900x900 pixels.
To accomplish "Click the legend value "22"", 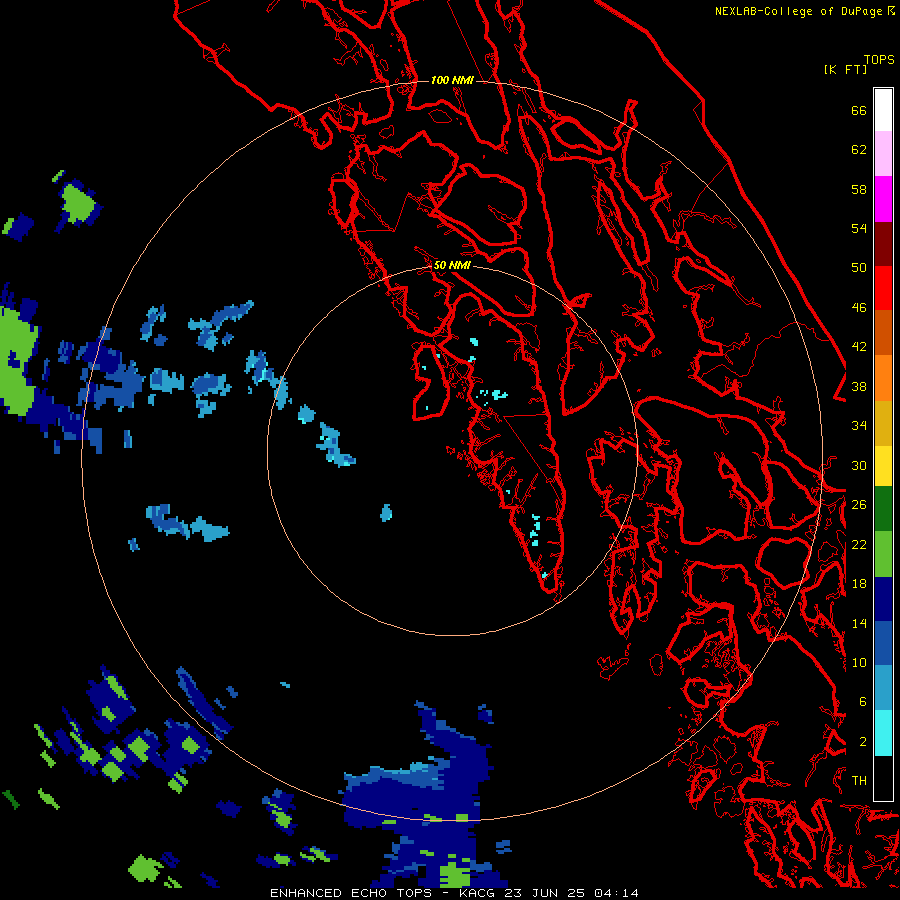I will pos(859,544).
